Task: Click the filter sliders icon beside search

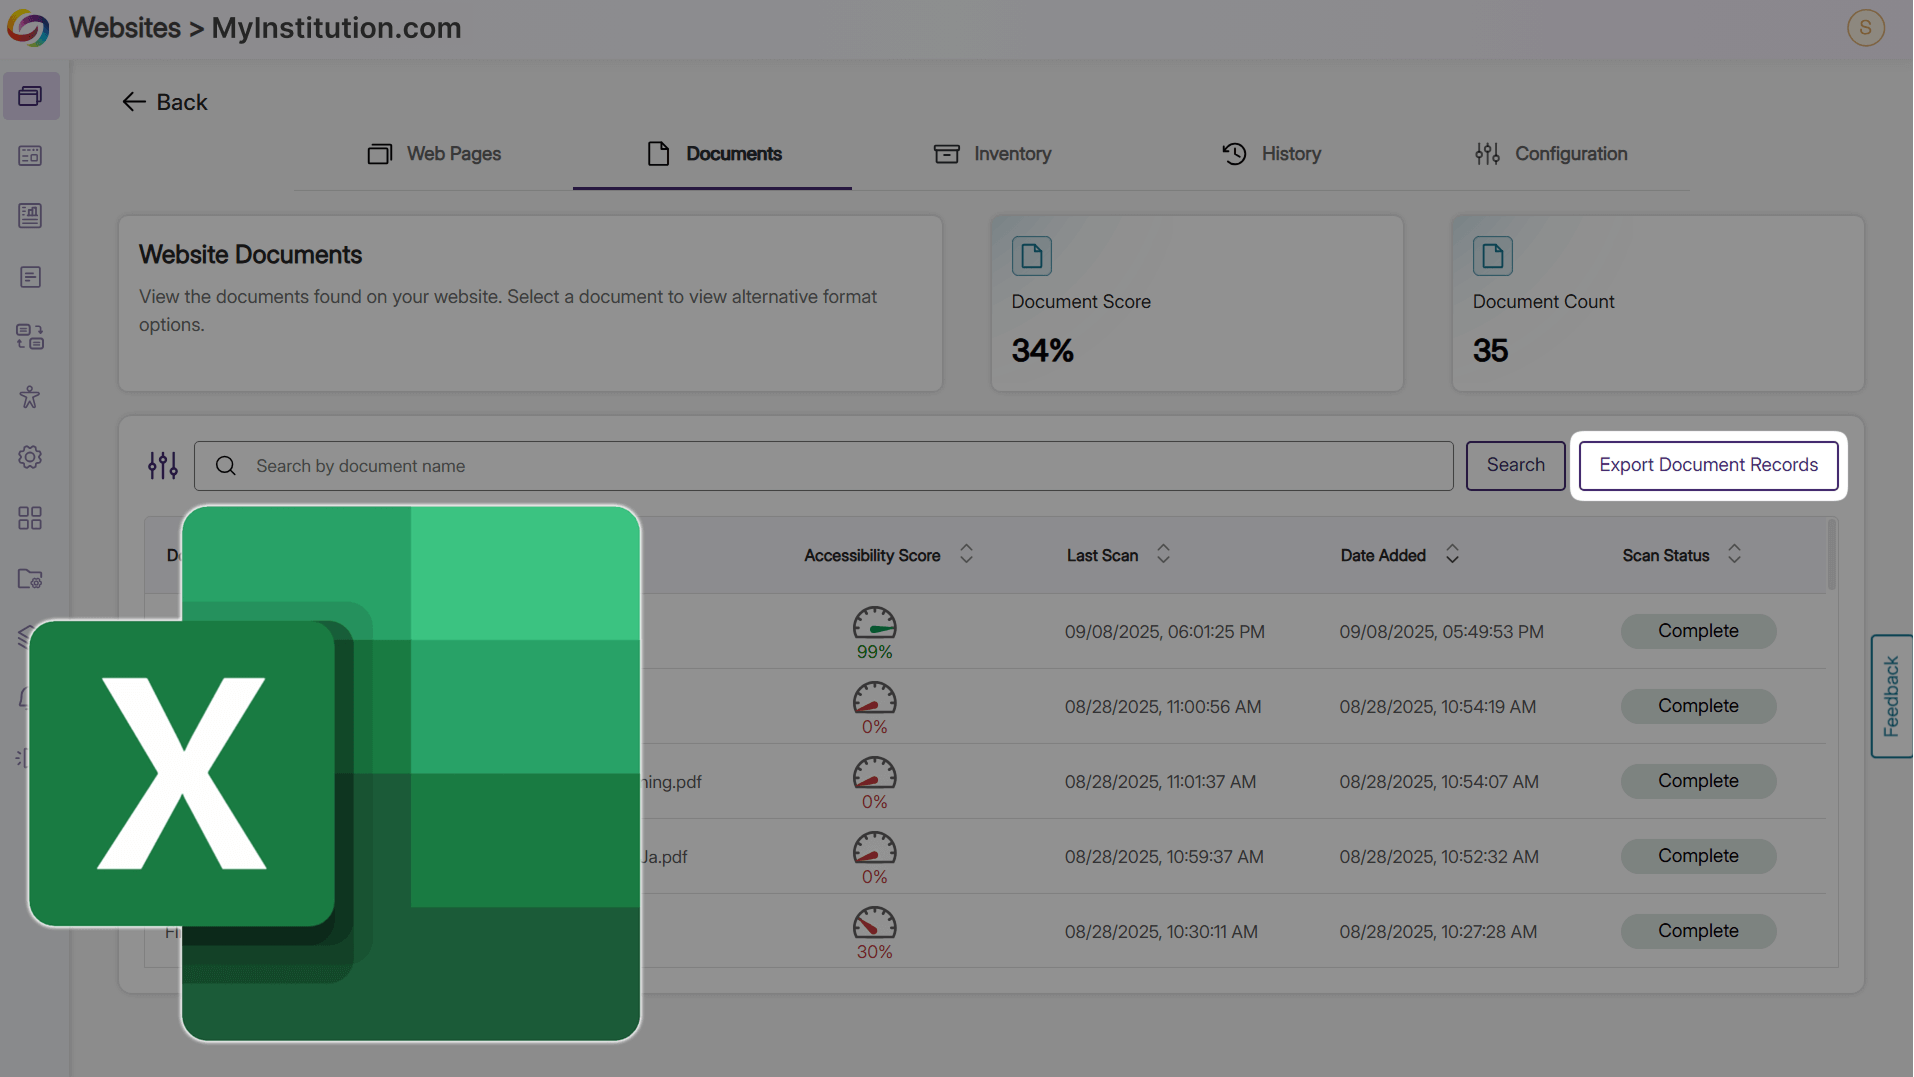Action: pos(162,466)
